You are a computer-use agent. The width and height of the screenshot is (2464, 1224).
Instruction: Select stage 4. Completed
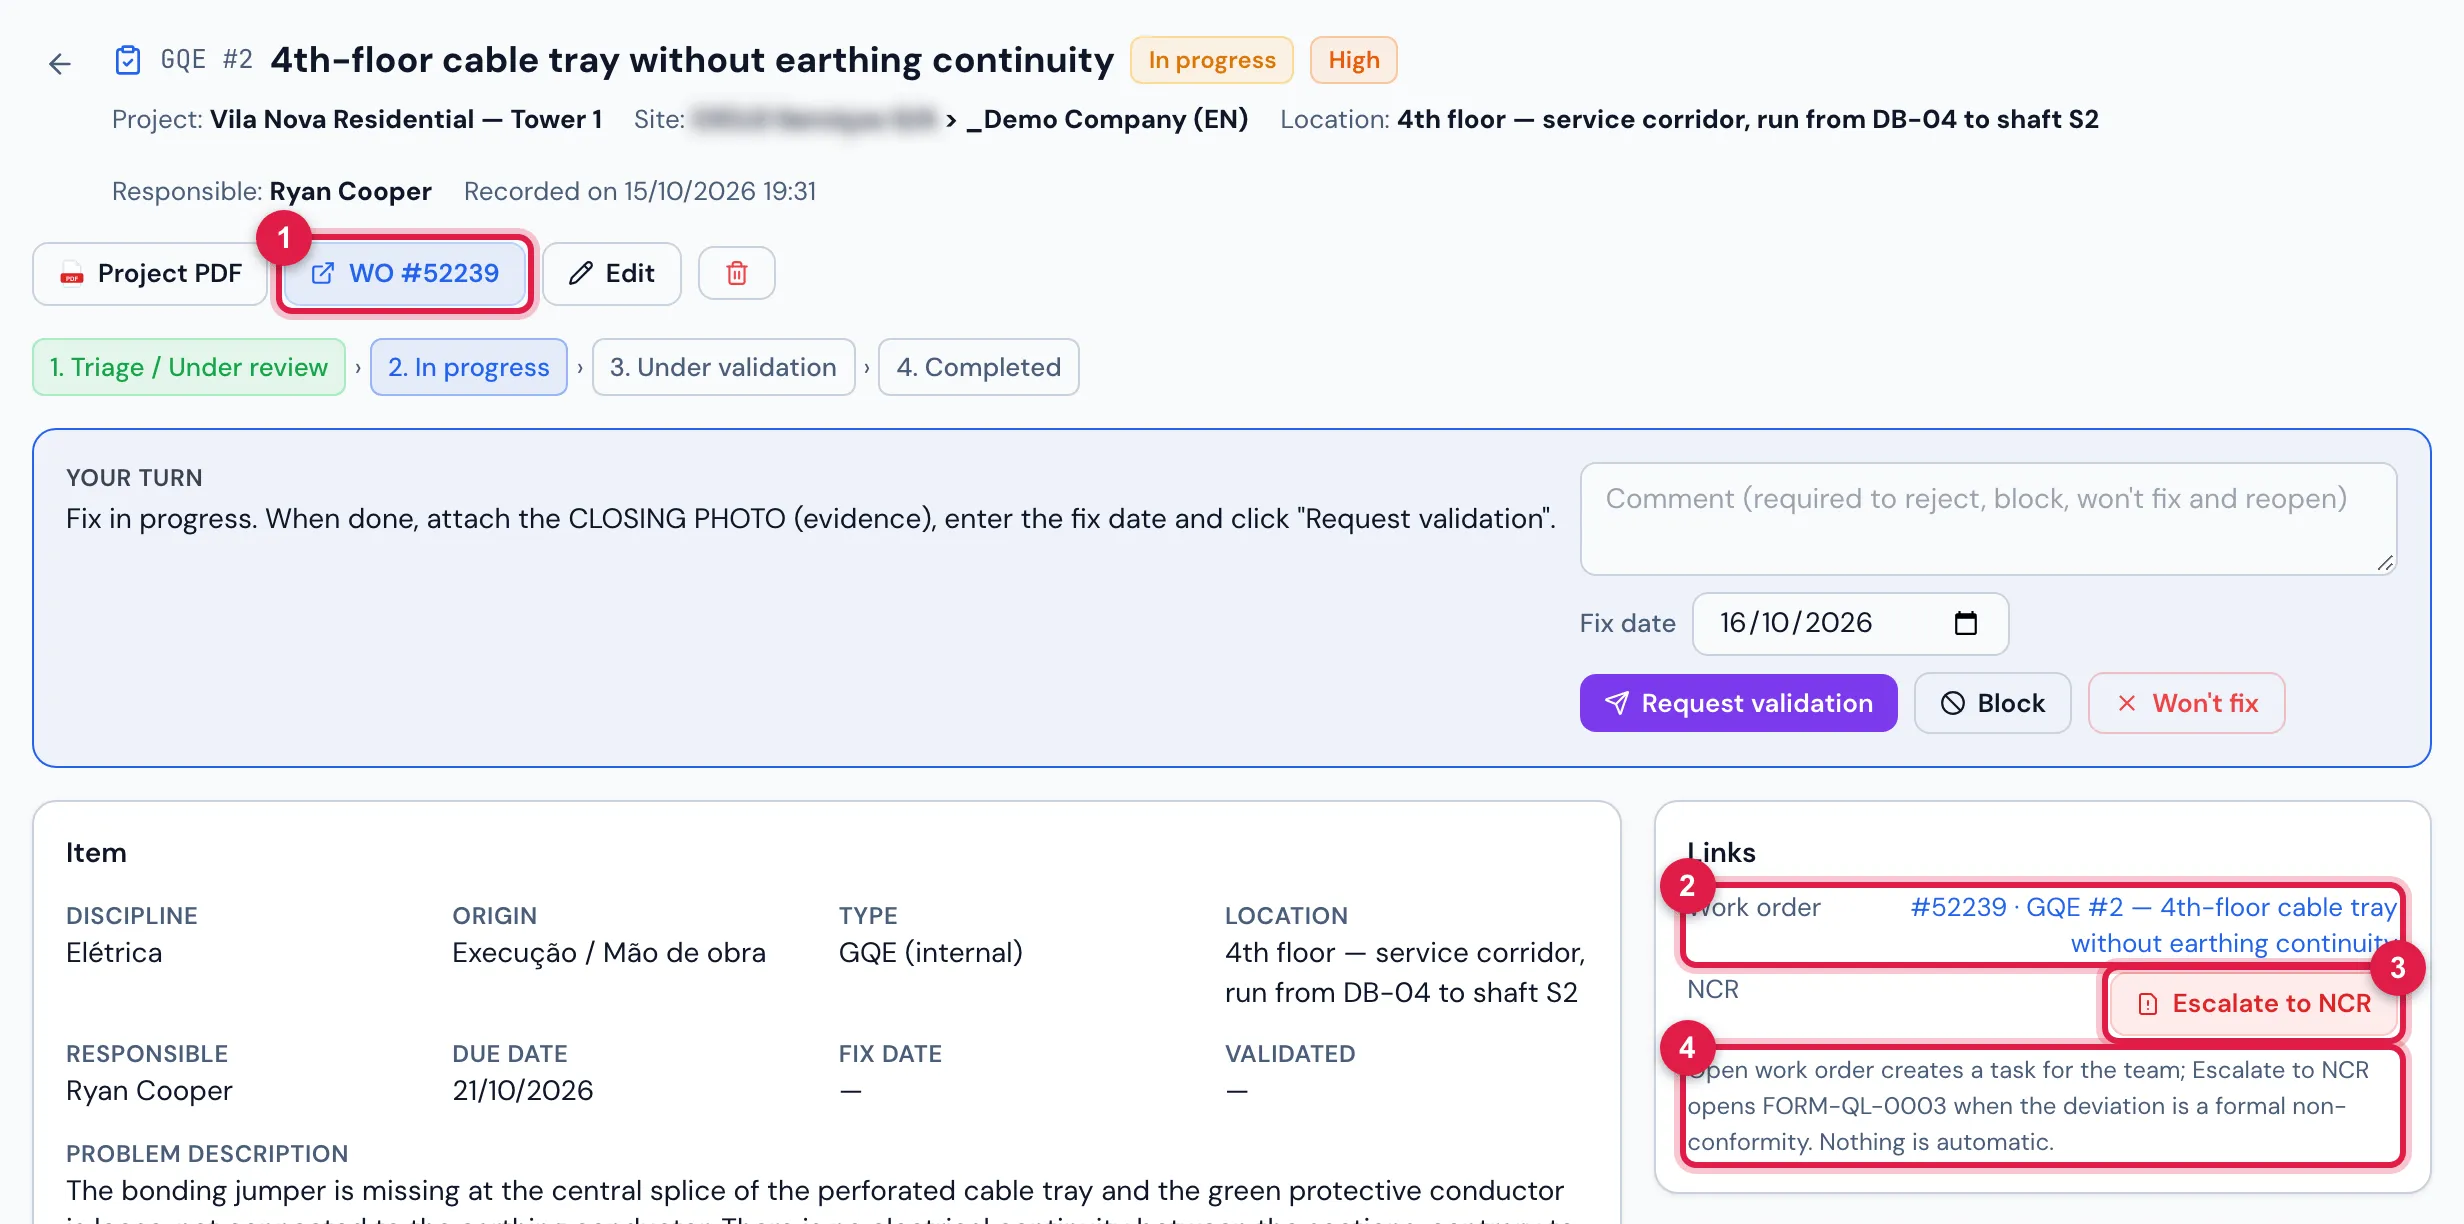click(979, 368)
